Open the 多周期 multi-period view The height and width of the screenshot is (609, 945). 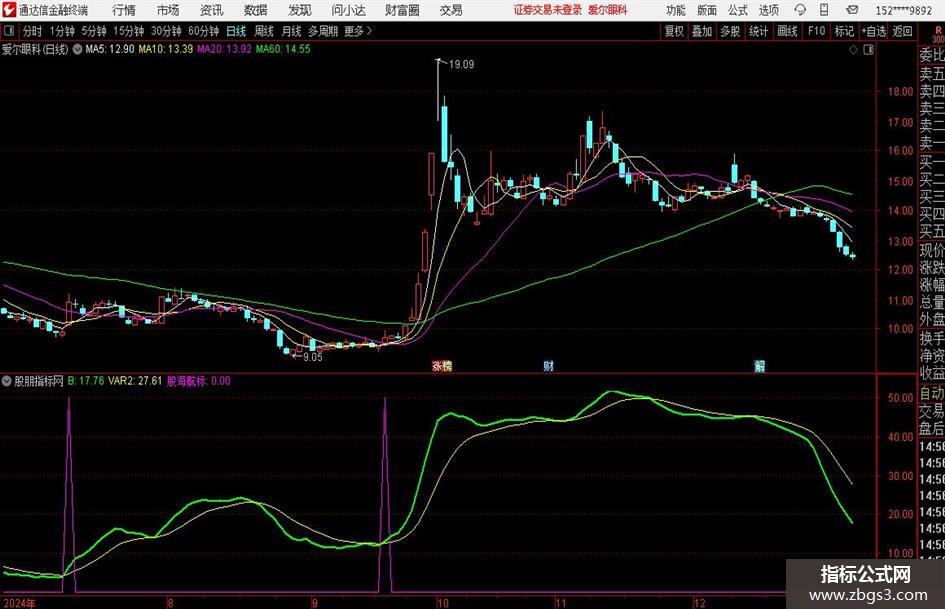[x=323, y=31]
